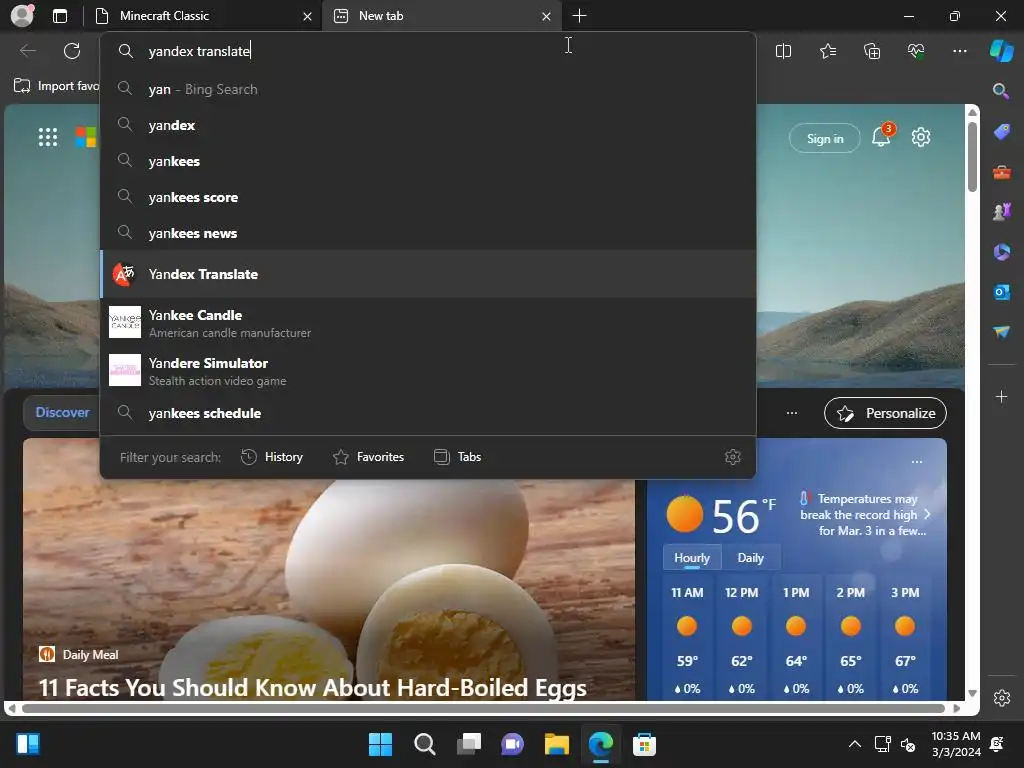The height and width of the screenshot is (768, 1024).
Task: Select the New tab browser tab
Action: (432, 16)
